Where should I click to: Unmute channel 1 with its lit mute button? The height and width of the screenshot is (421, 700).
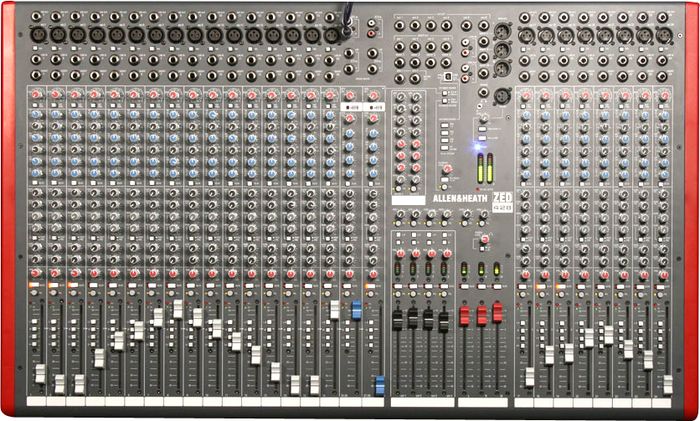tap(34, 285)
